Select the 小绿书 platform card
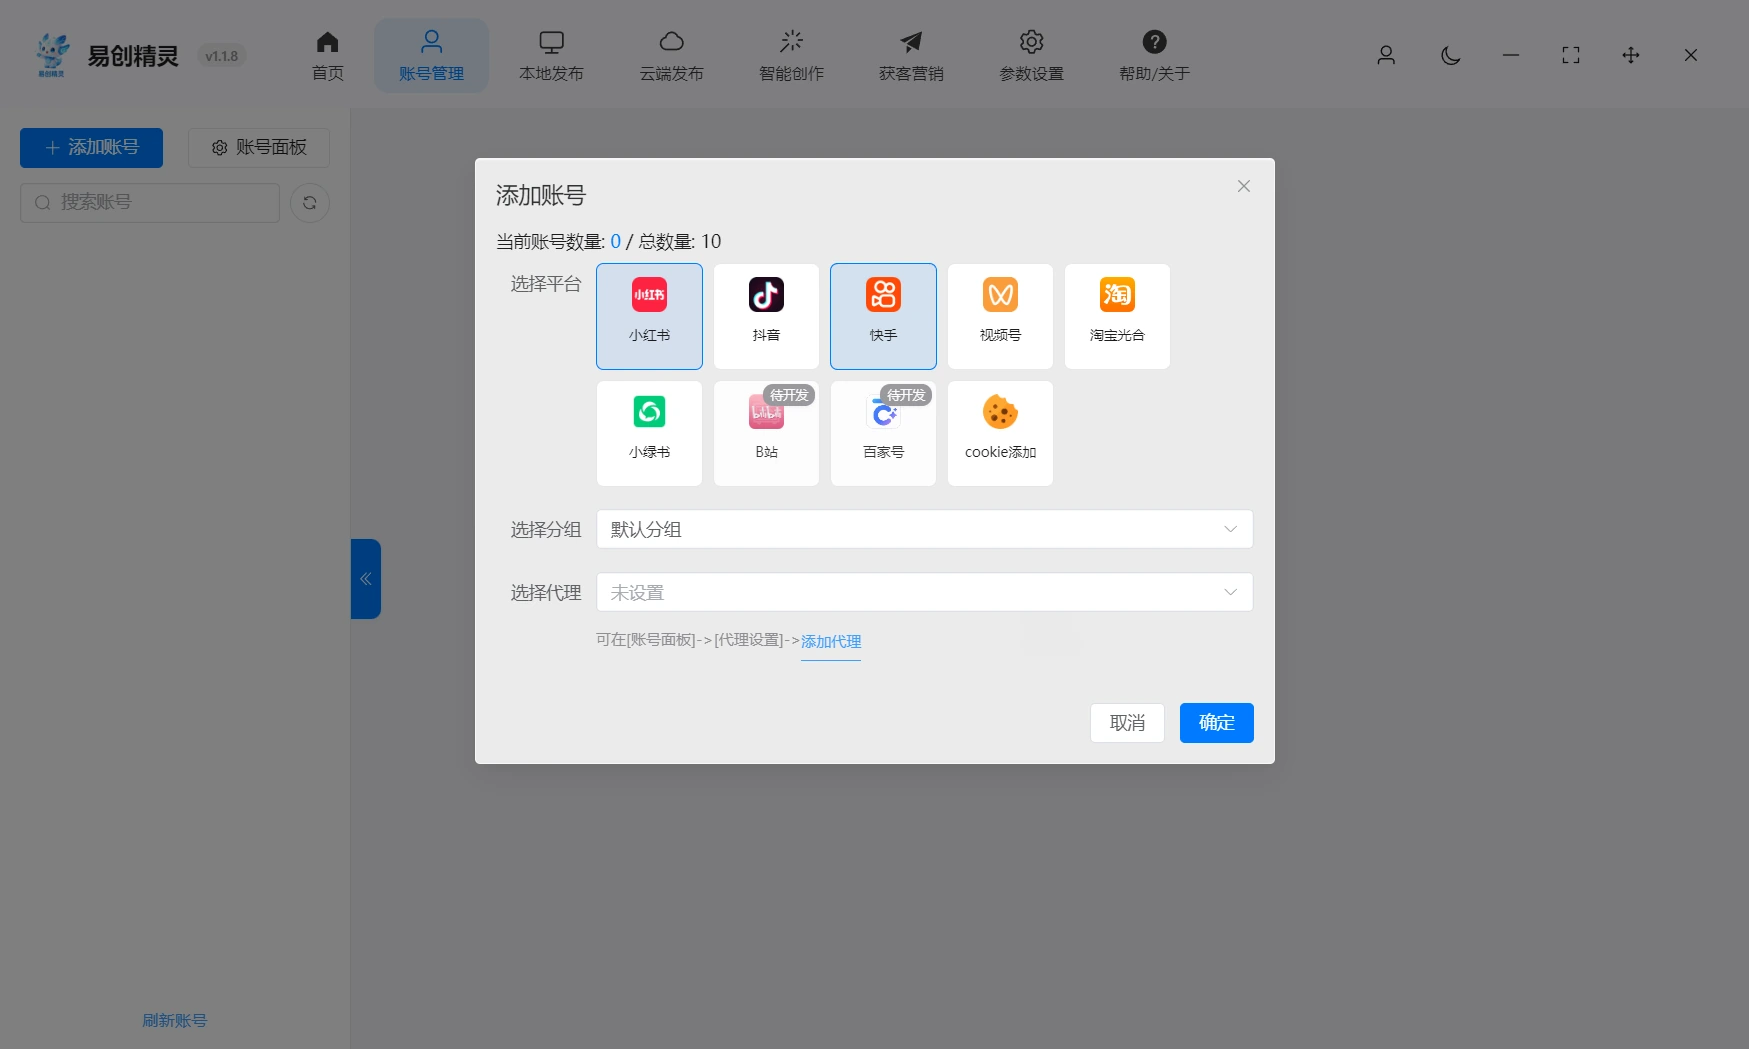The image size is (1749, 1049). (x=649, y=433)
